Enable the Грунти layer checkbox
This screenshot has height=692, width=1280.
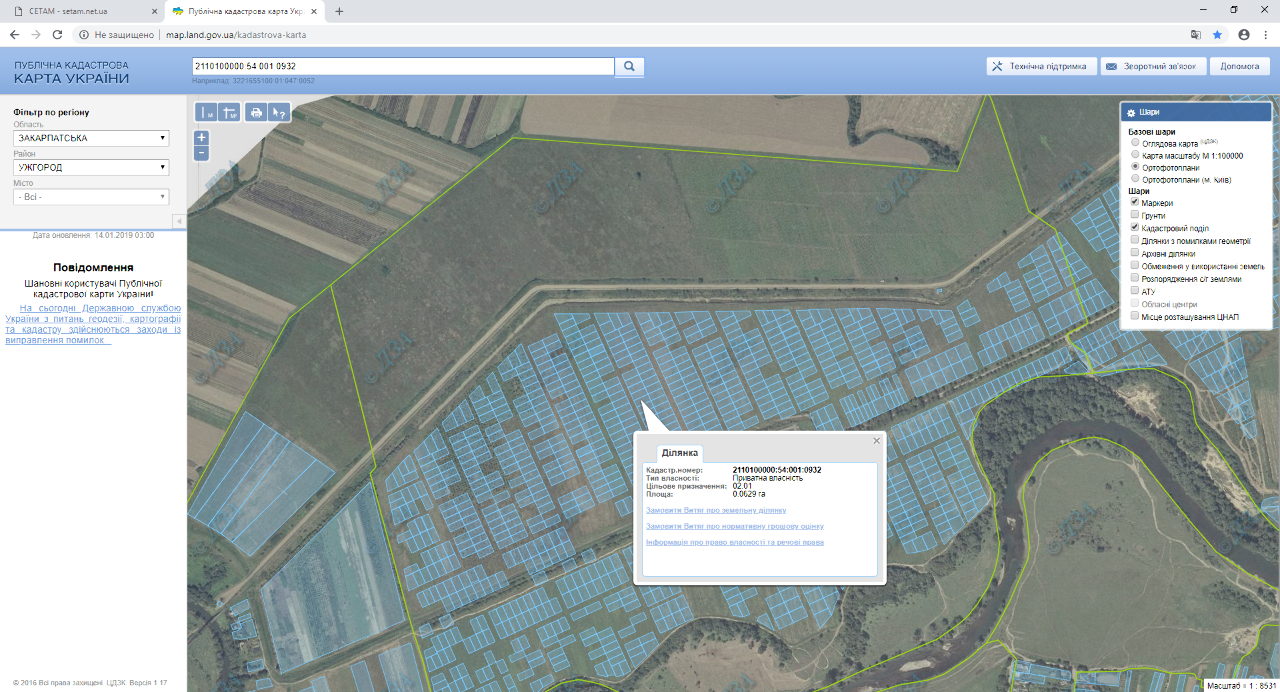[1134, 215]
